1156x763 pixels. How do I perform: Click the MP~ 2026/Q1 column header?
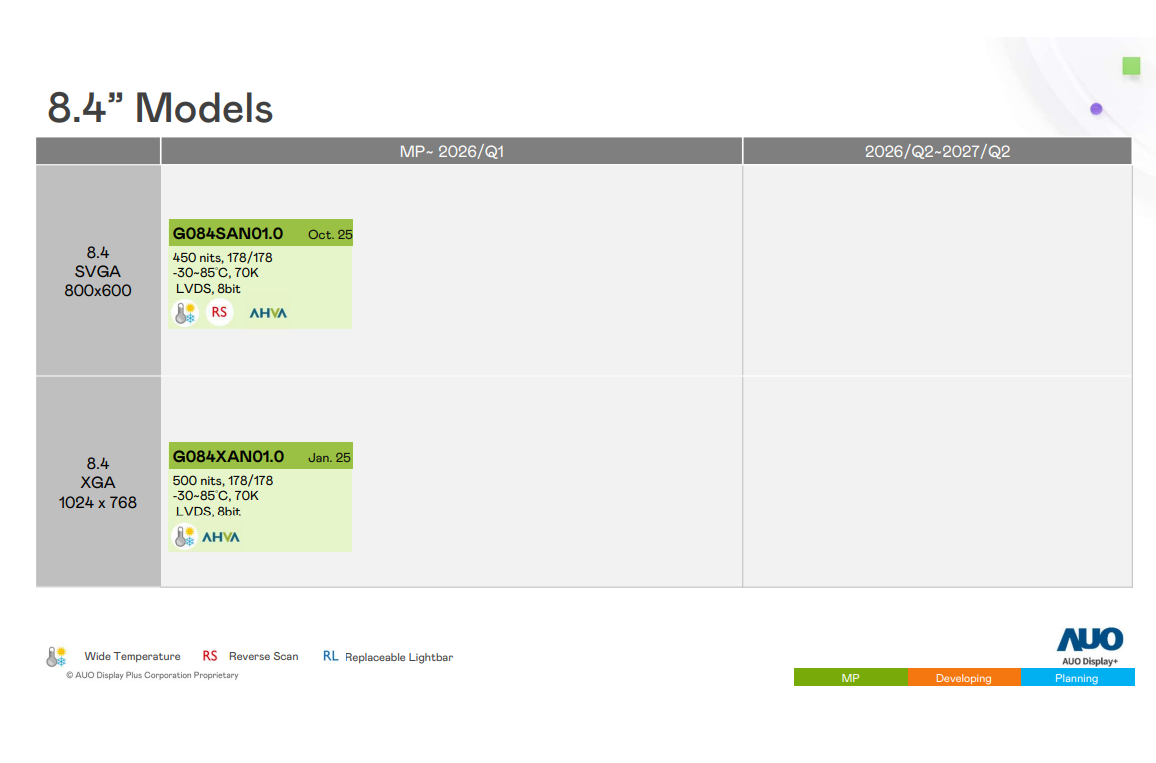tap(451, 151)
